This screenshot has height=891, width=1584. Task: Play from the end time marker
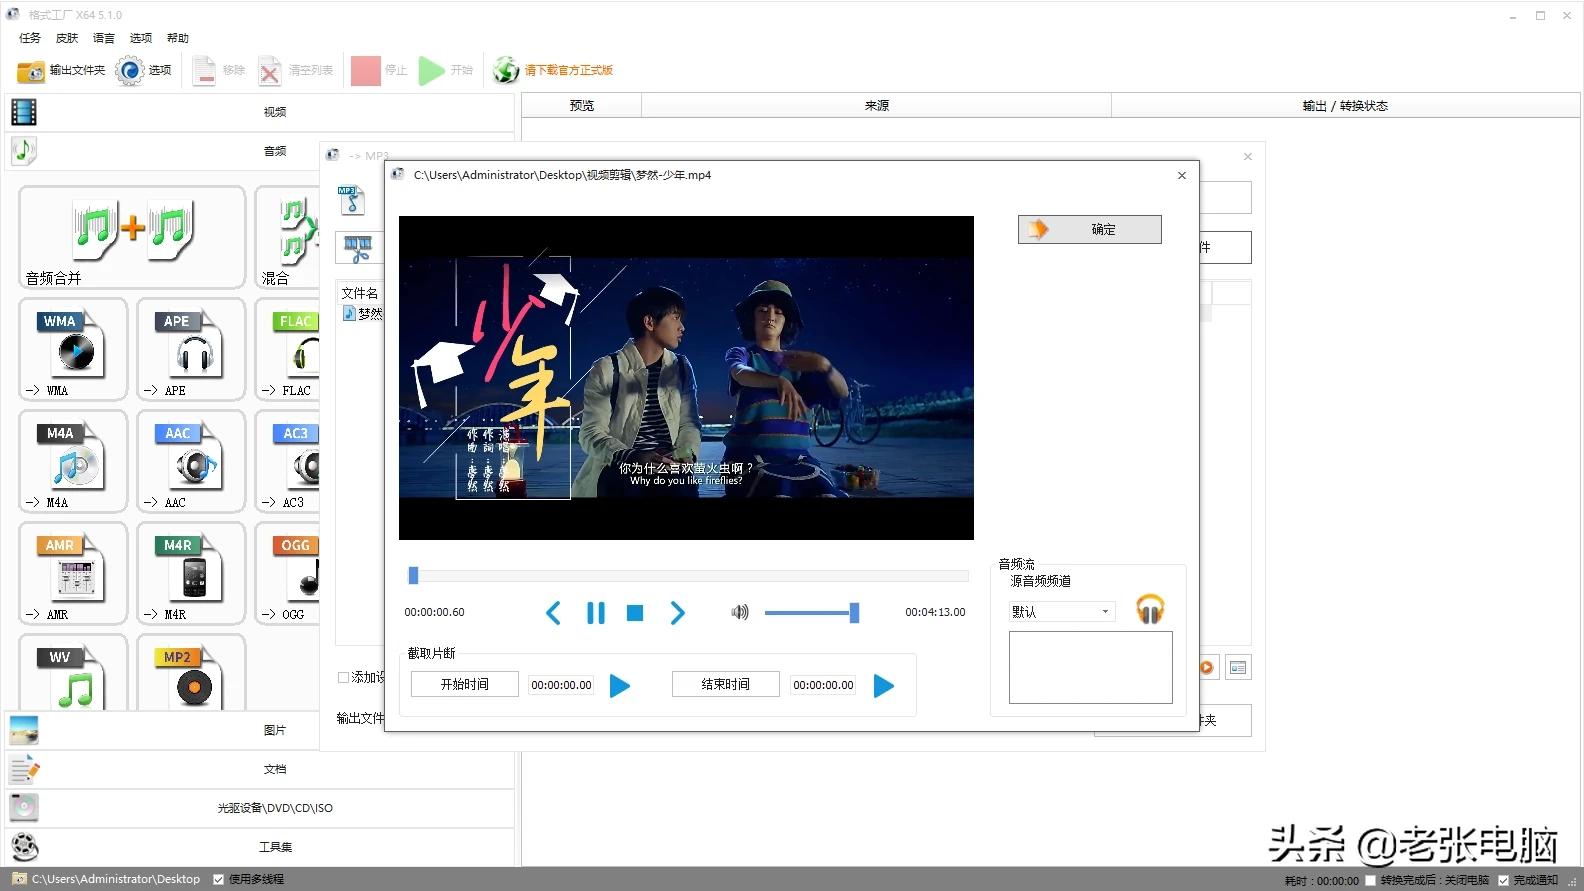[x=884, y=685]
